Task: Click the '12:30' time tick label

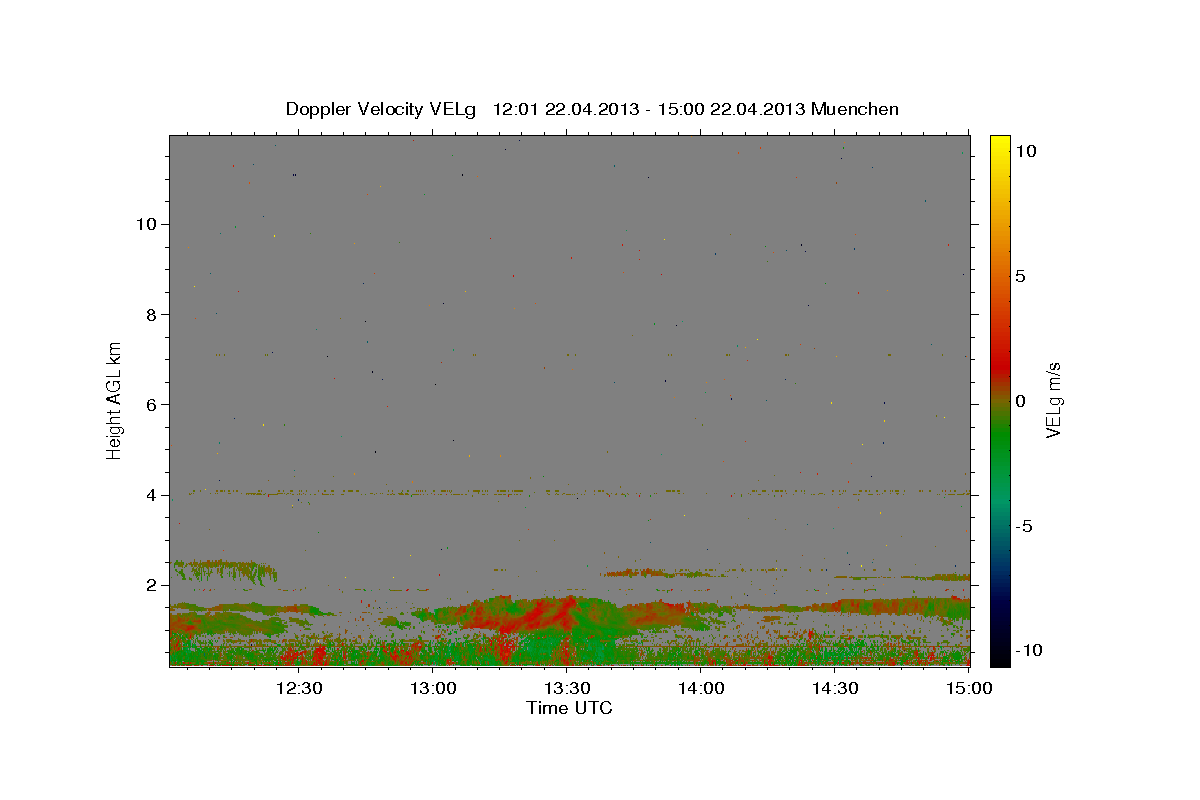Action: click(x=299, y=688)
